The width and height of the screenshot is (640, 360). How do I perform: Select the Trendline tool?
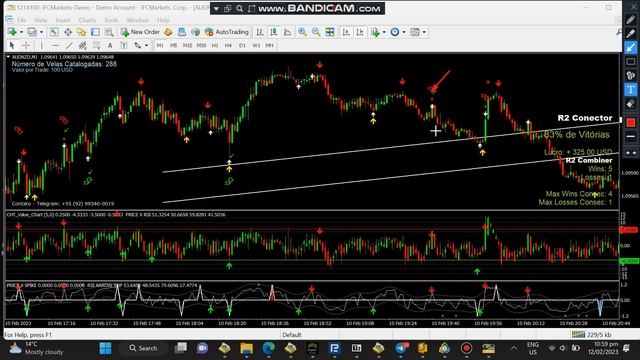69,45
